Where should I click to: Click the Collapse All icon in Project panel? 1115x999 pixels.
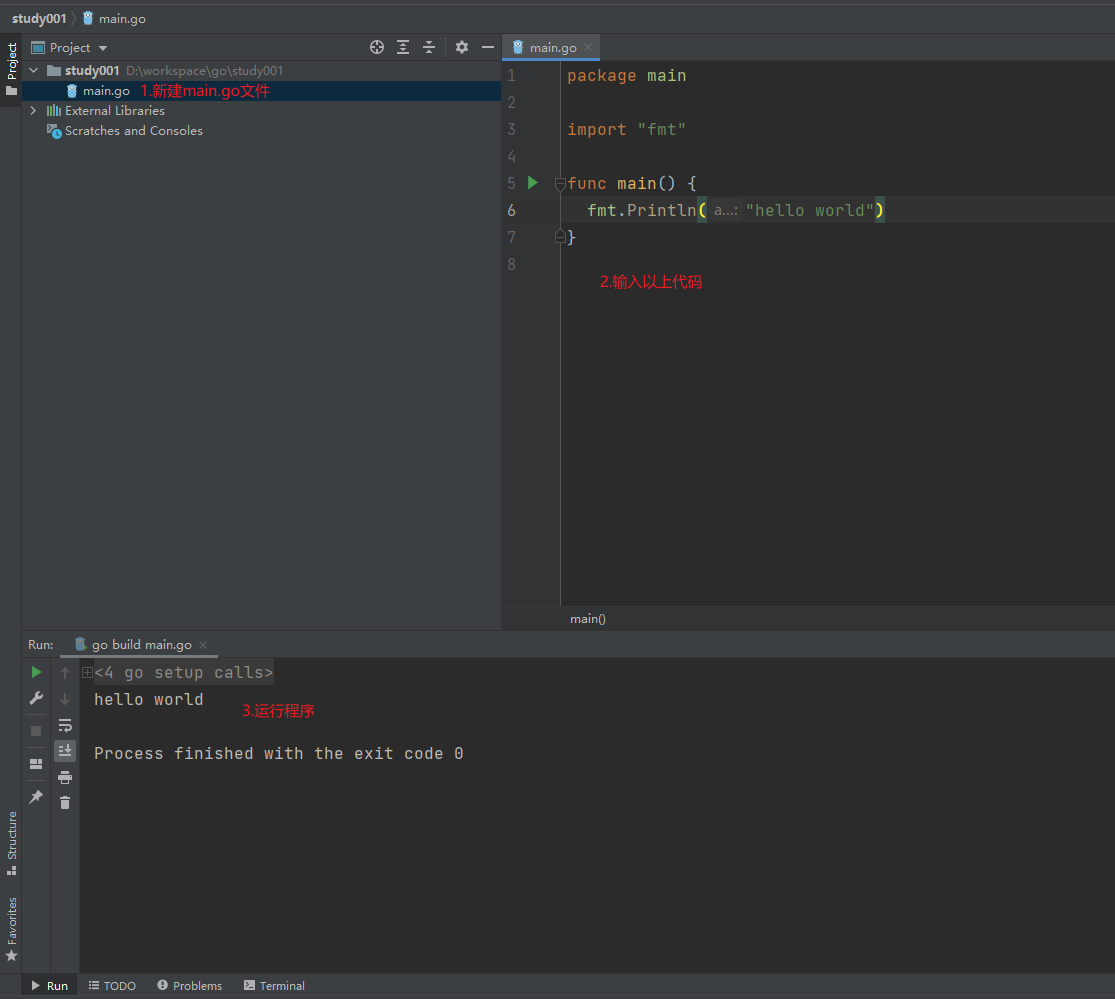click(x=429, y=48)
